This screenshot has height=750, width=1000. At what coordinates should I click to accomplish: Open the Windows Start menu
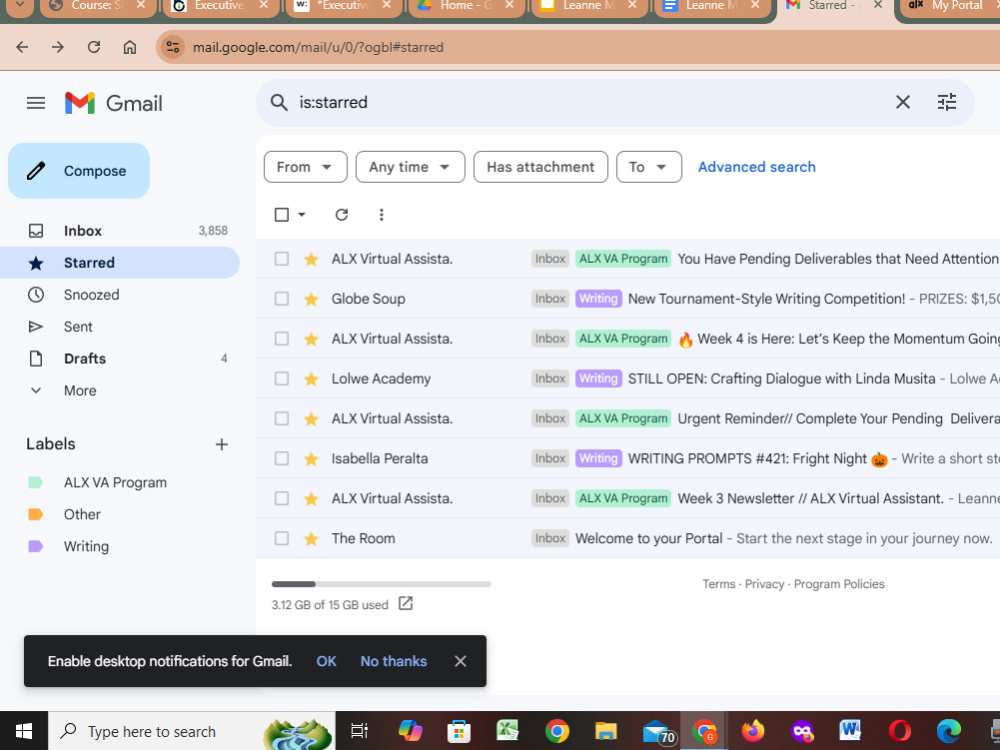[24, 732]
